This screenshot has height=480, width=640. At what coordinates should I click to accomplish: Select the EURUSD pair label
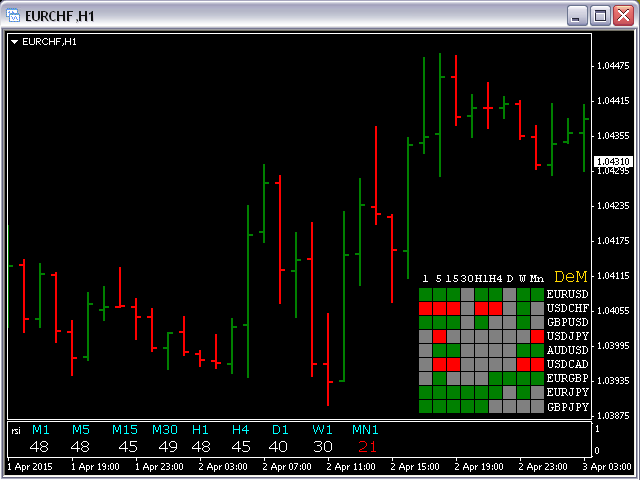point(567,294)
